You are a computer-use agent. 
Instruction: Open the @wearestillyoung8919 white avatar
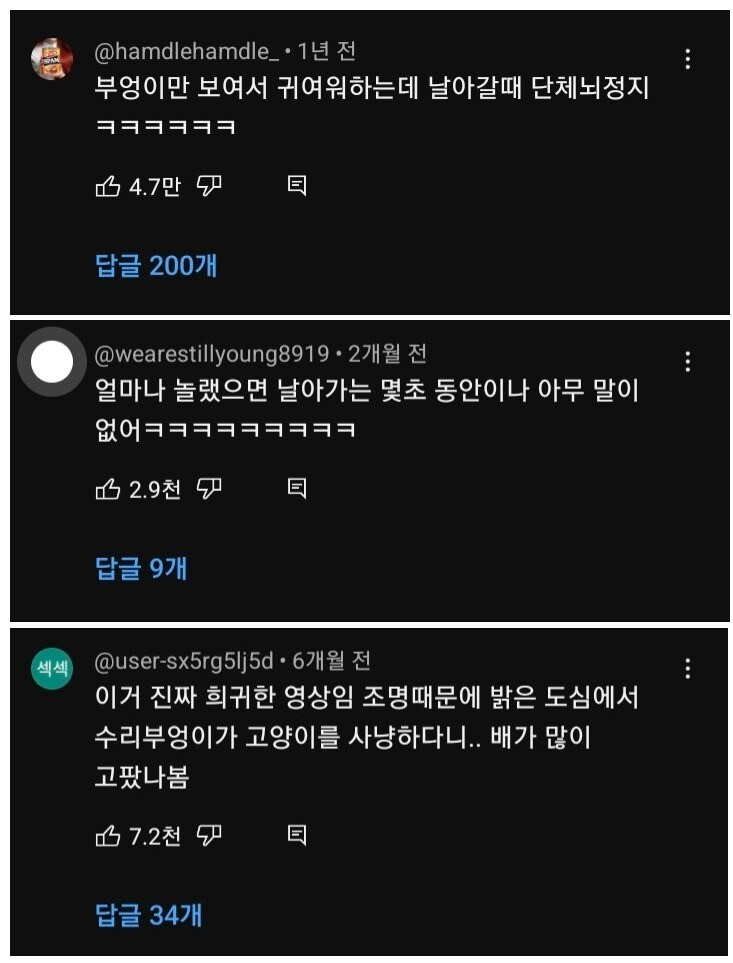[52, 362]
